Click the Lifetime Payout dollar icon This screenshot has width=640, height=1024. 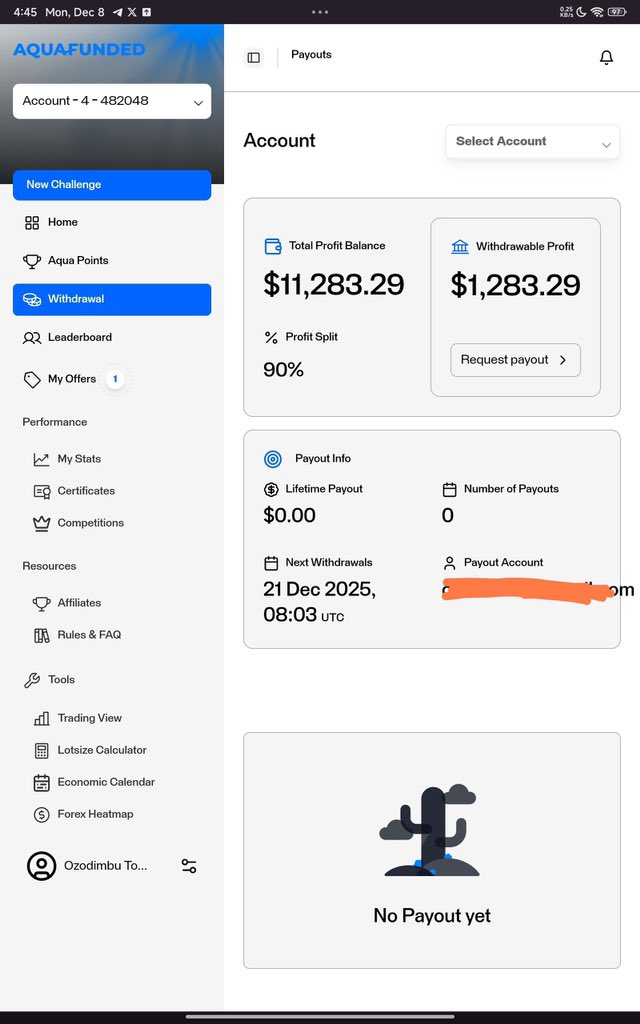click(x=271, y=489)
